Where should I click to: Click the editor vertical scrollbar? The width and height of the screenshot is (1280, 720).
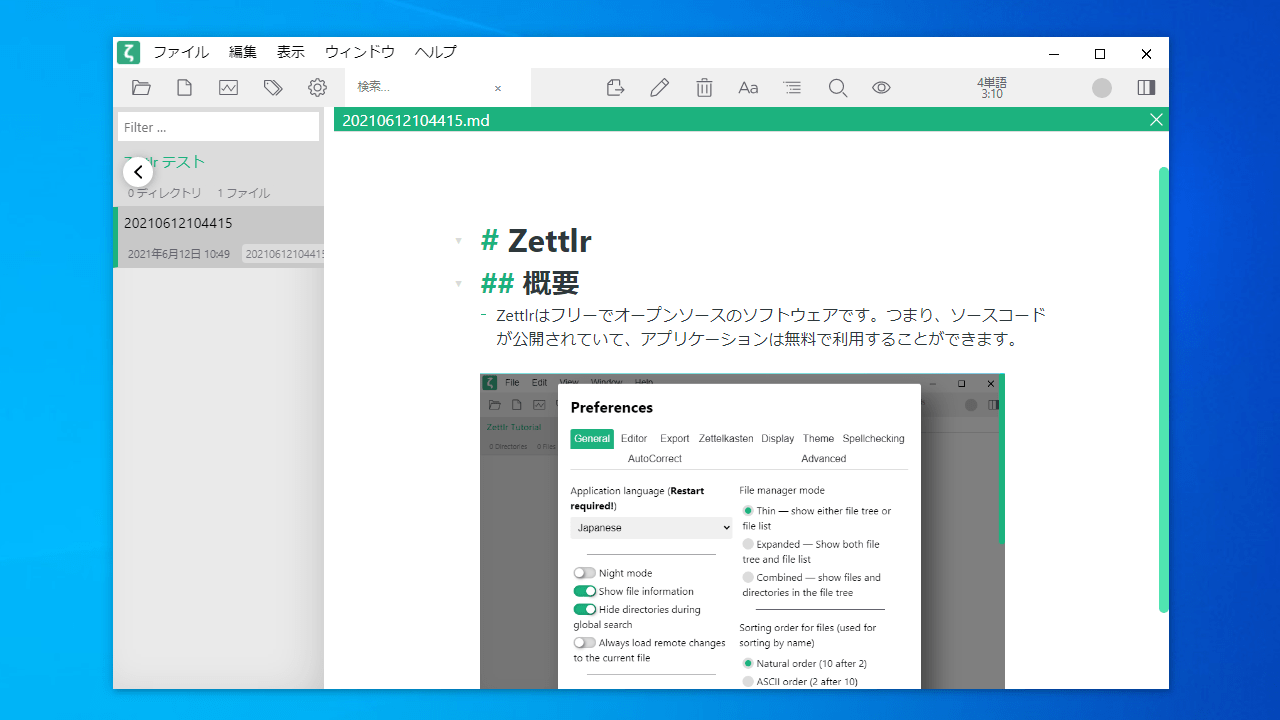pos(1164,390)
